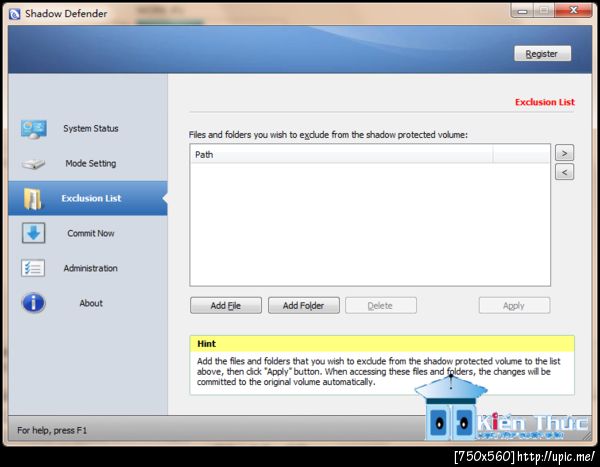Select the Exclusion List sidebar label

tap(91, 198)
